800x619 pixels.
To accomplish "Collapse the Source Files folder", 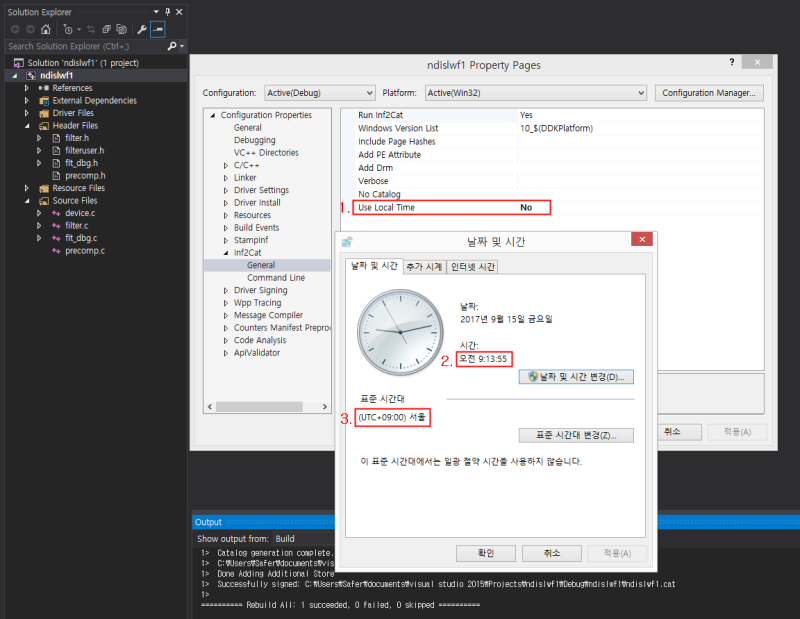I will click(27, 201).
